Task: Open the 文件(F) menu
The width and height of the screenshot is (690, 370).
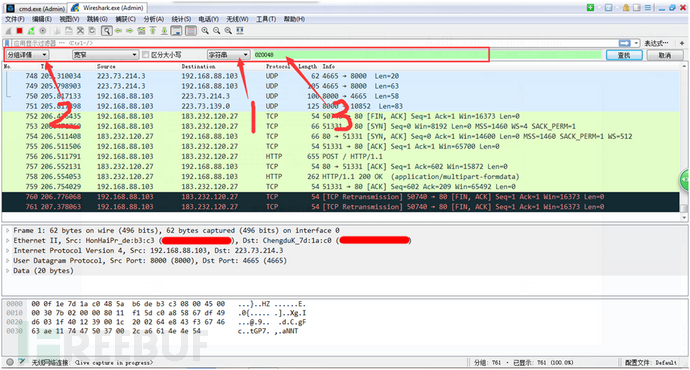Action: [15, 19]
